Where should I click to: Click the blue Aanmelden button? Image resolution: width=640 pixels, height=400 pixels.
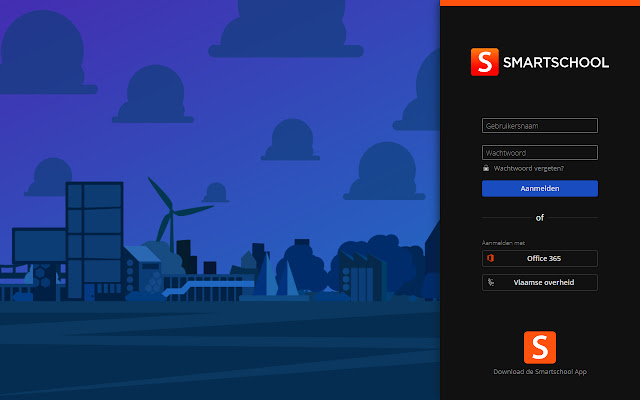pos(540,189)
